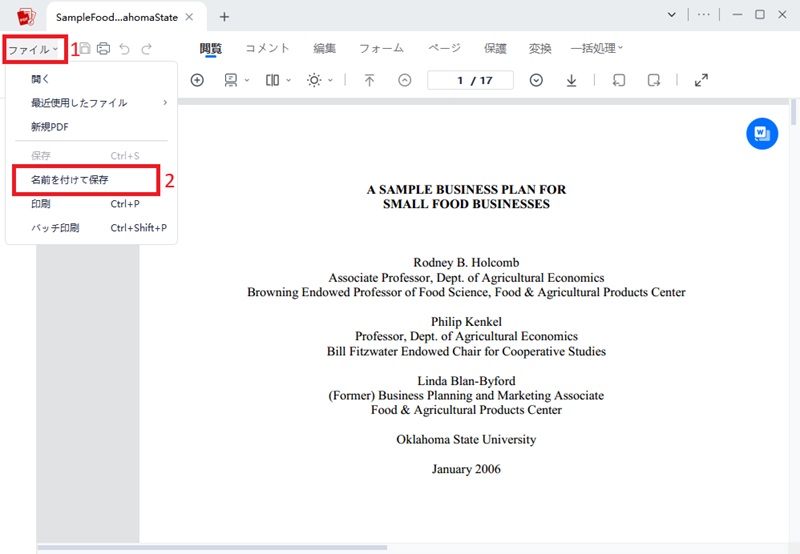The height and width of the screenshot is (554, 800).
Task: Undo the last action
Action: click(124, 49)
